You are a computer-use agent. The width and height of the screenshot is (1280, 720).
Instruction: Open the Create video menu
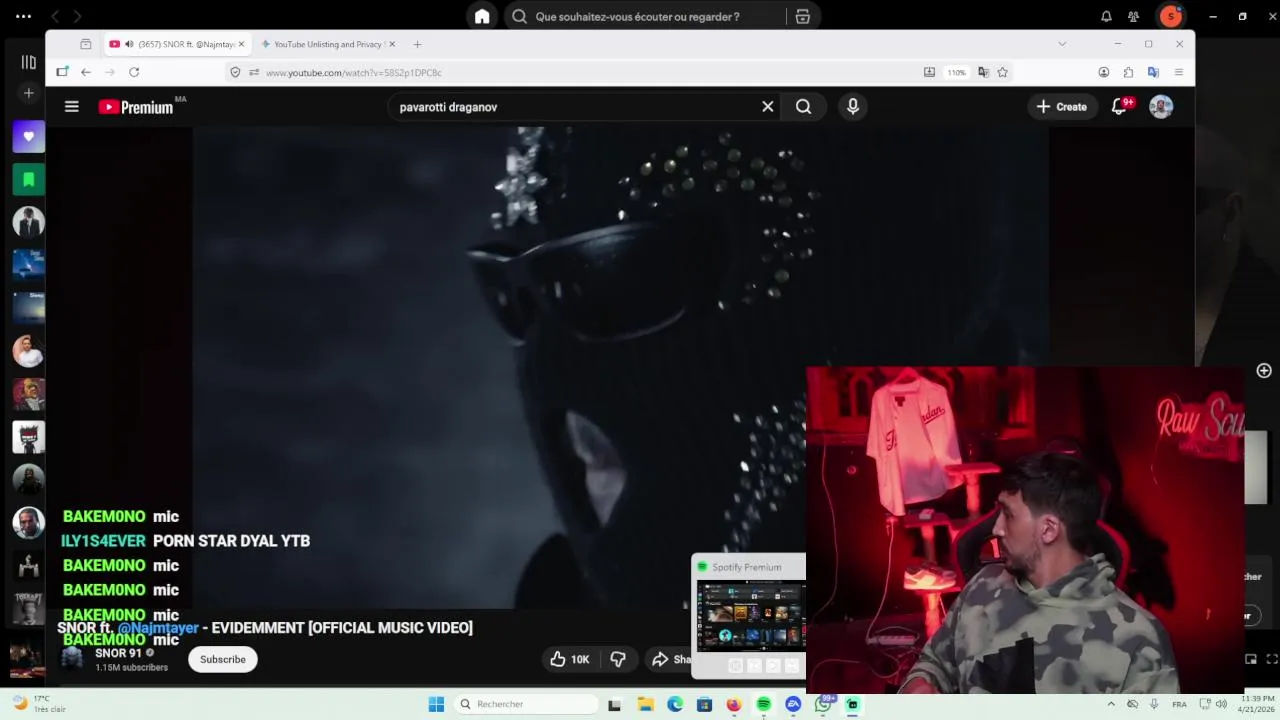[1061, 107]
